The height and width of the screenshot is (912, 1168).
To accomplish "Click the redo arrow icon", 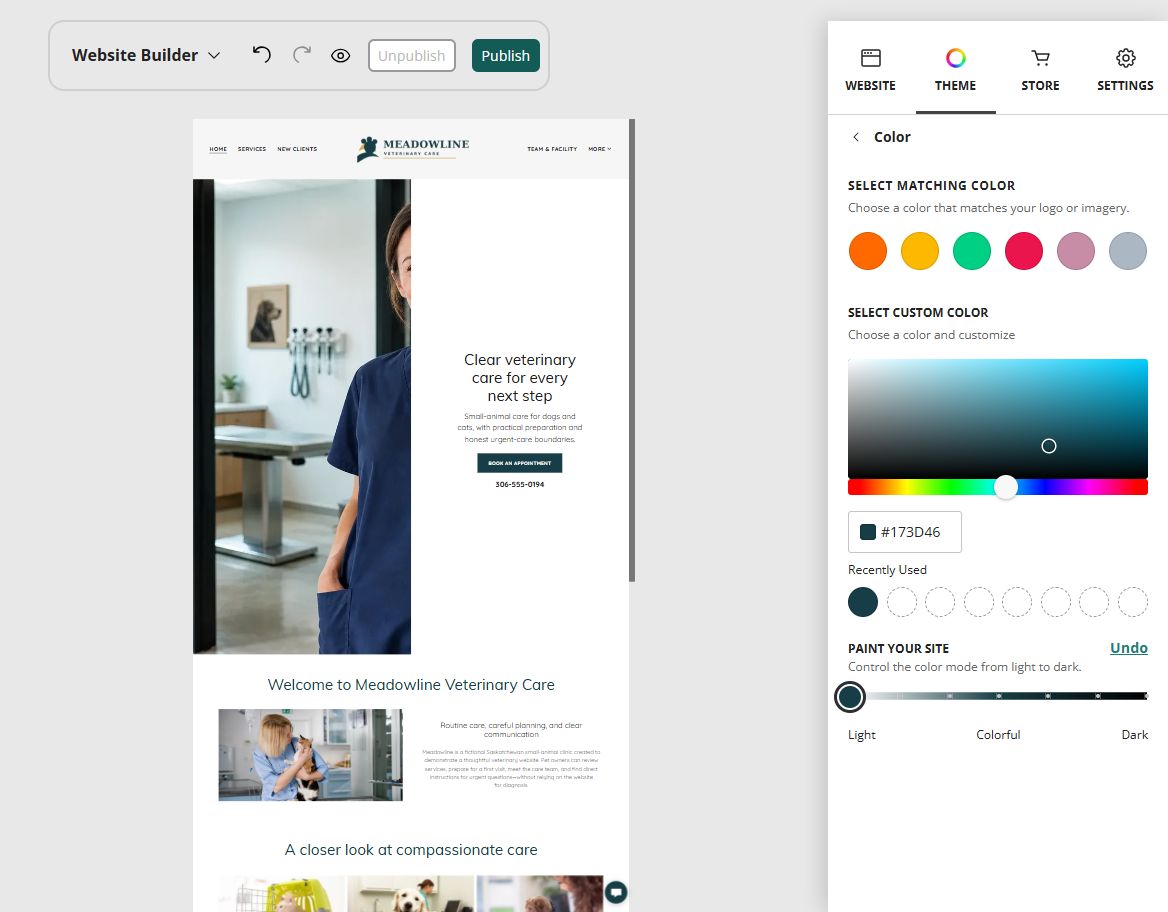I will [x=302, y=54].
